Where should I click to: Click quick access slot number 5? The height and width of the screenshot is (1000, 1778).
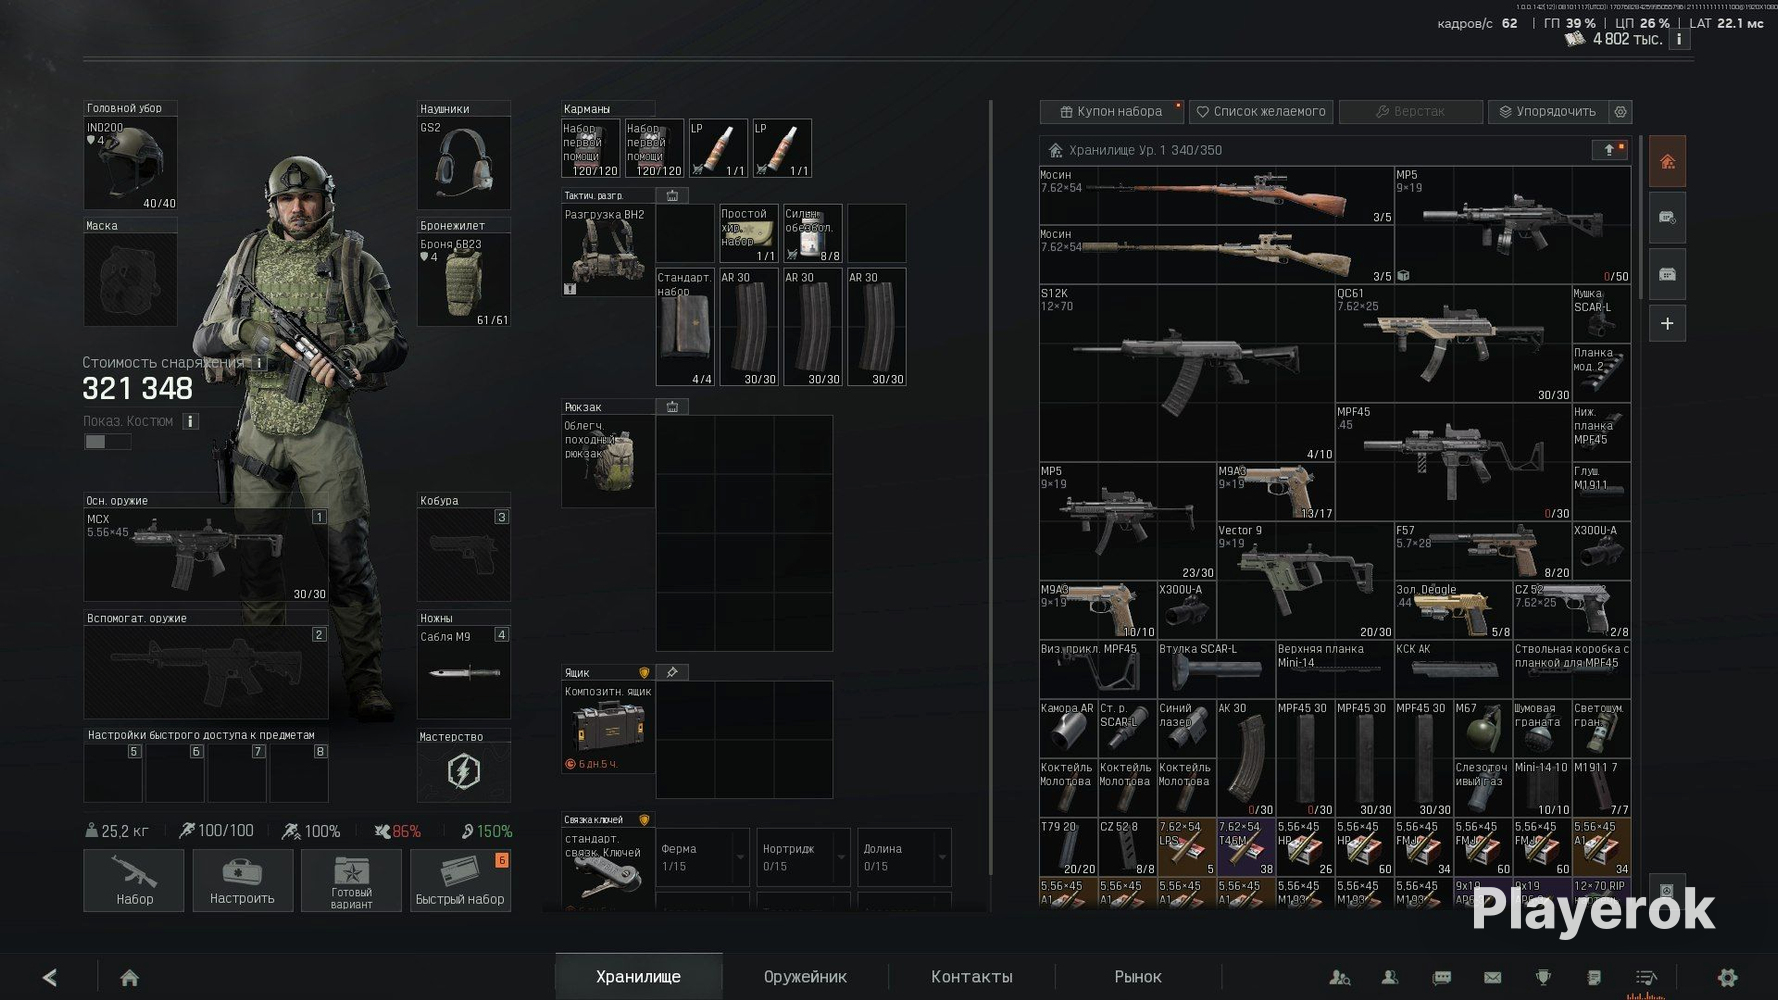(113, 773)
